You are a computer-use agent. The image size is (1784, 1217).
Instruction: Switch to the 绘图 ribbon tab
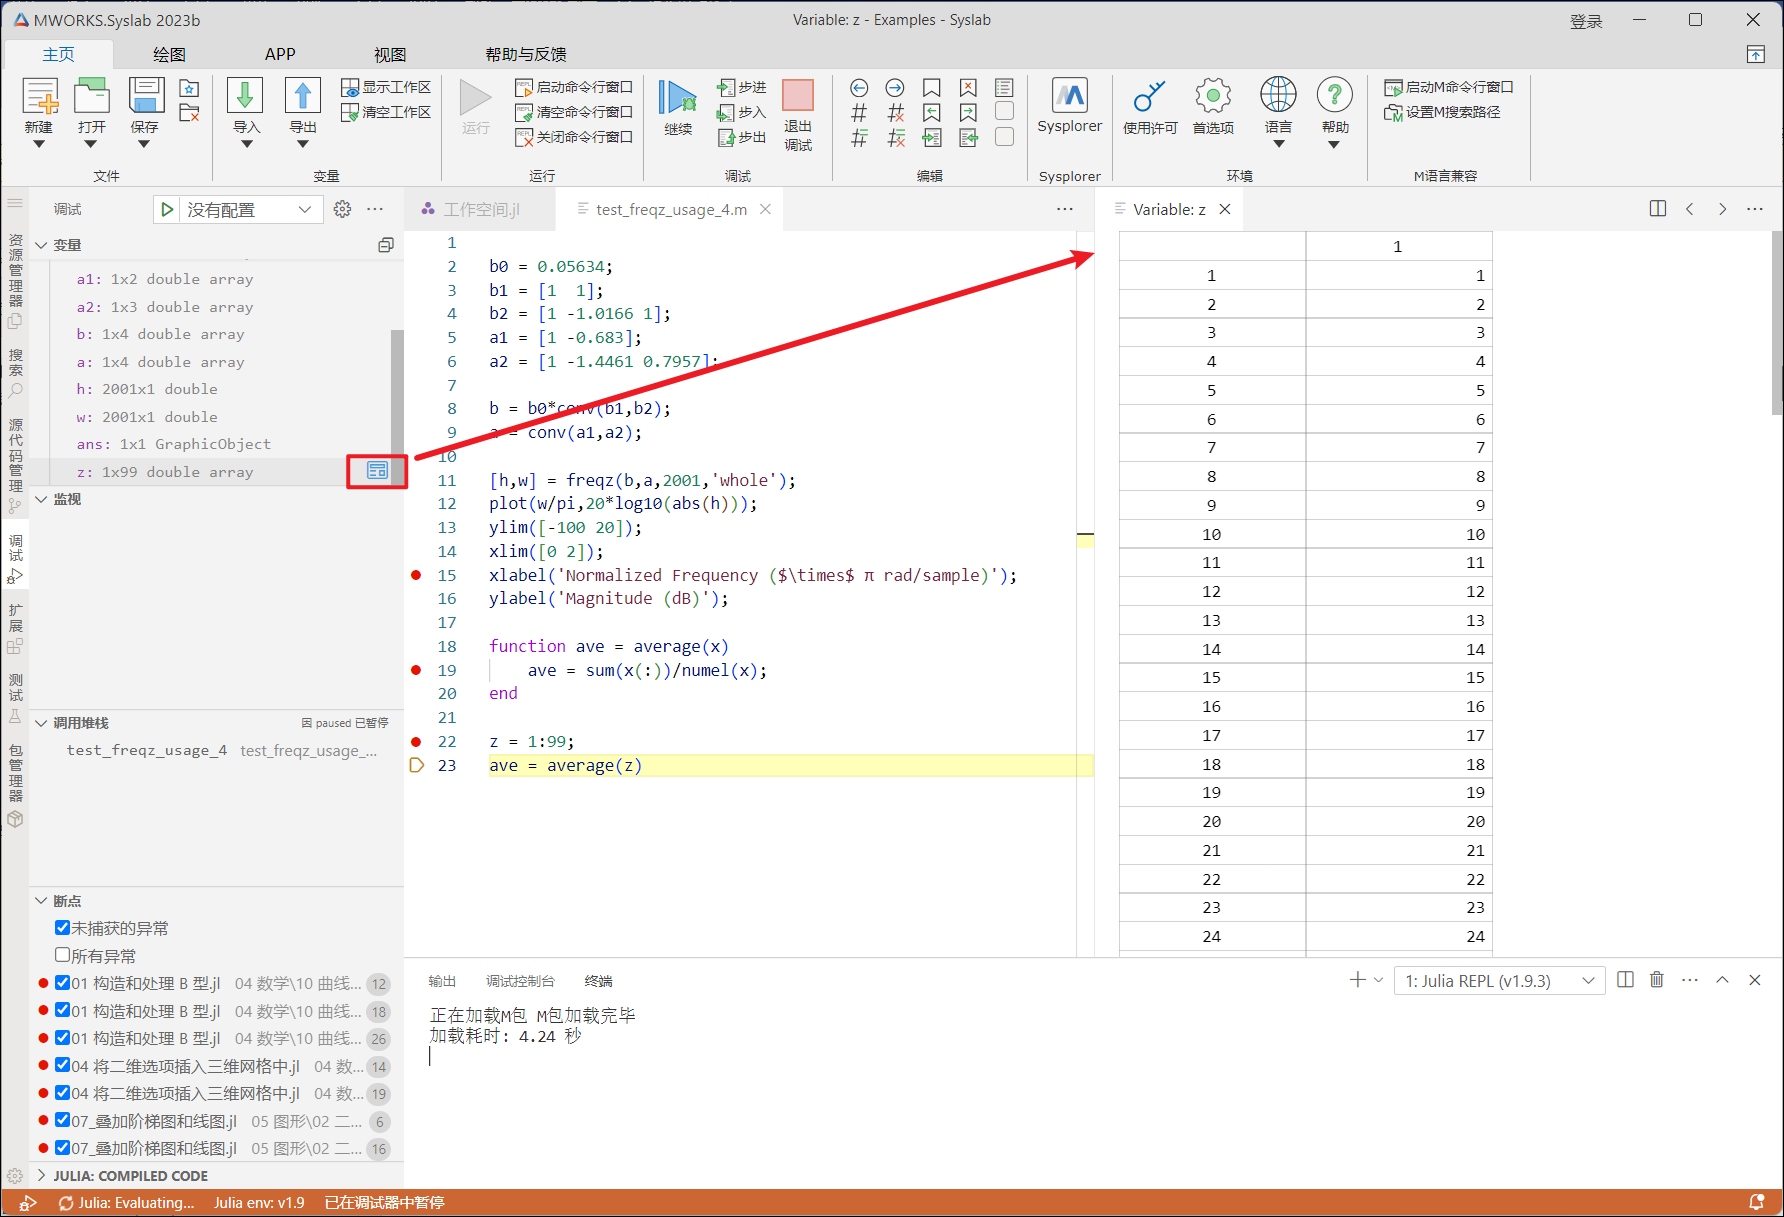pos(169,54)
